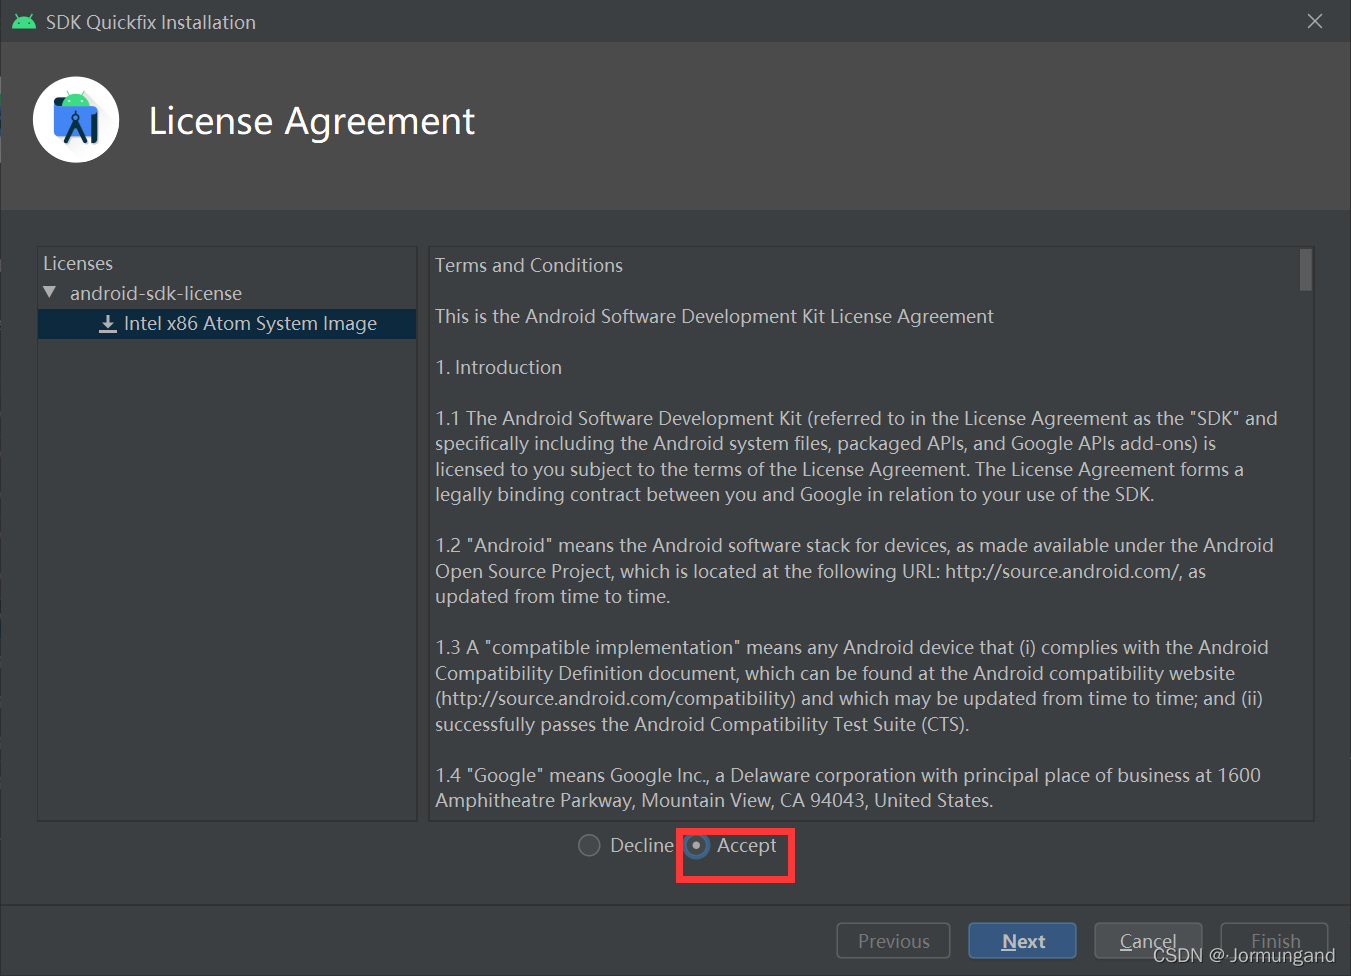The image size is (1351, 976).
Task: Close the SDK Quickfix Installation dialog
Action: click(1315, 21)
